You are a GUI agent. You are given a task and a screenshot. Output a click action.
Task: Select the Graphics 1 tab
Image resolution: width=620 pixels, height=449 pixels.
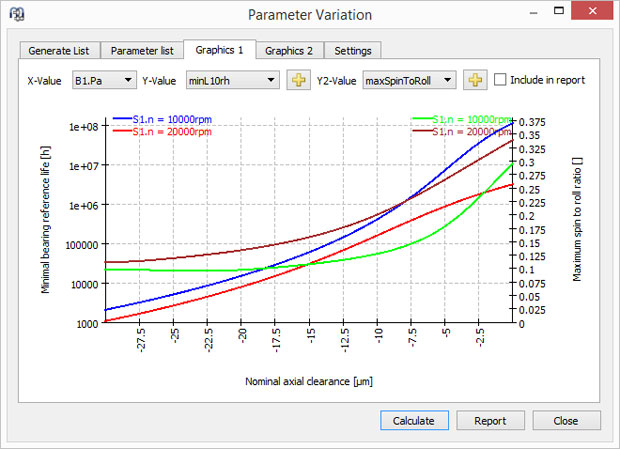tap(219, 50)
